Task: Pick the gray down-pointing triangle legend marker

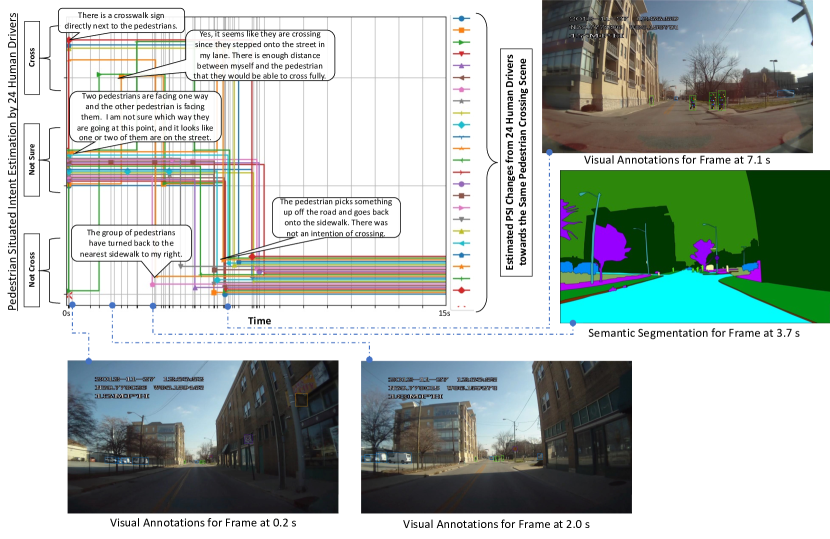Action: [x=462, y=220]
